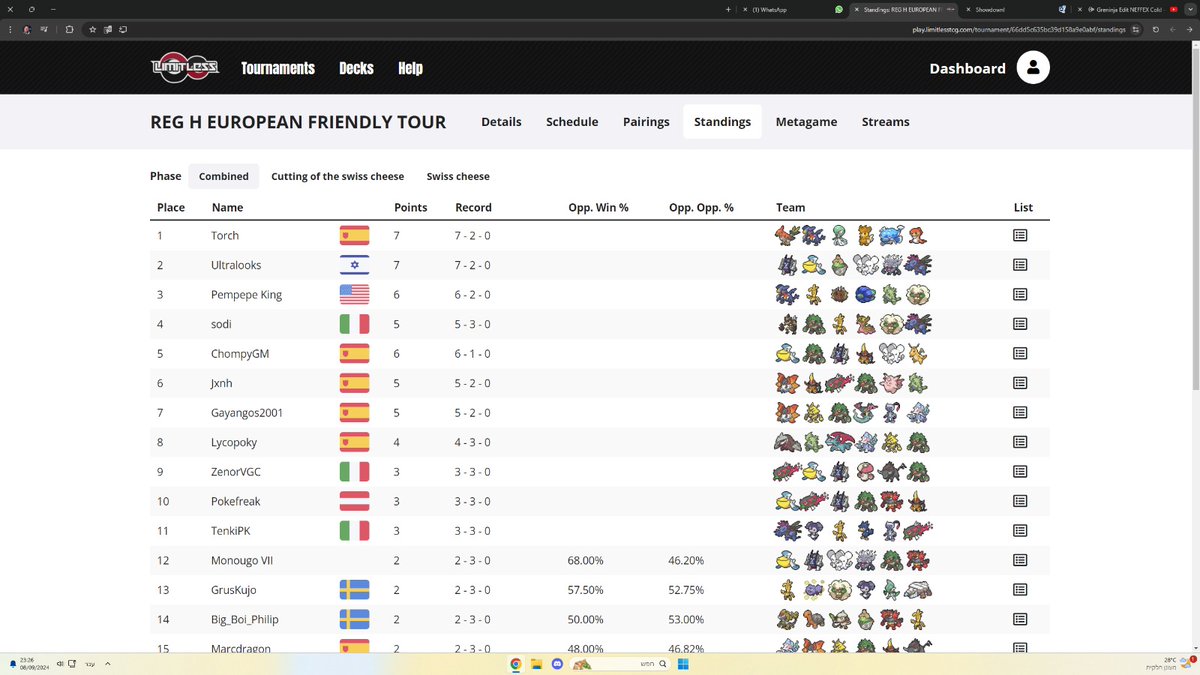Image resolution: width=1200 pixels, height=675 pixels.
Task: Open sodi's team list icon
Action: tap(1020, 324)
